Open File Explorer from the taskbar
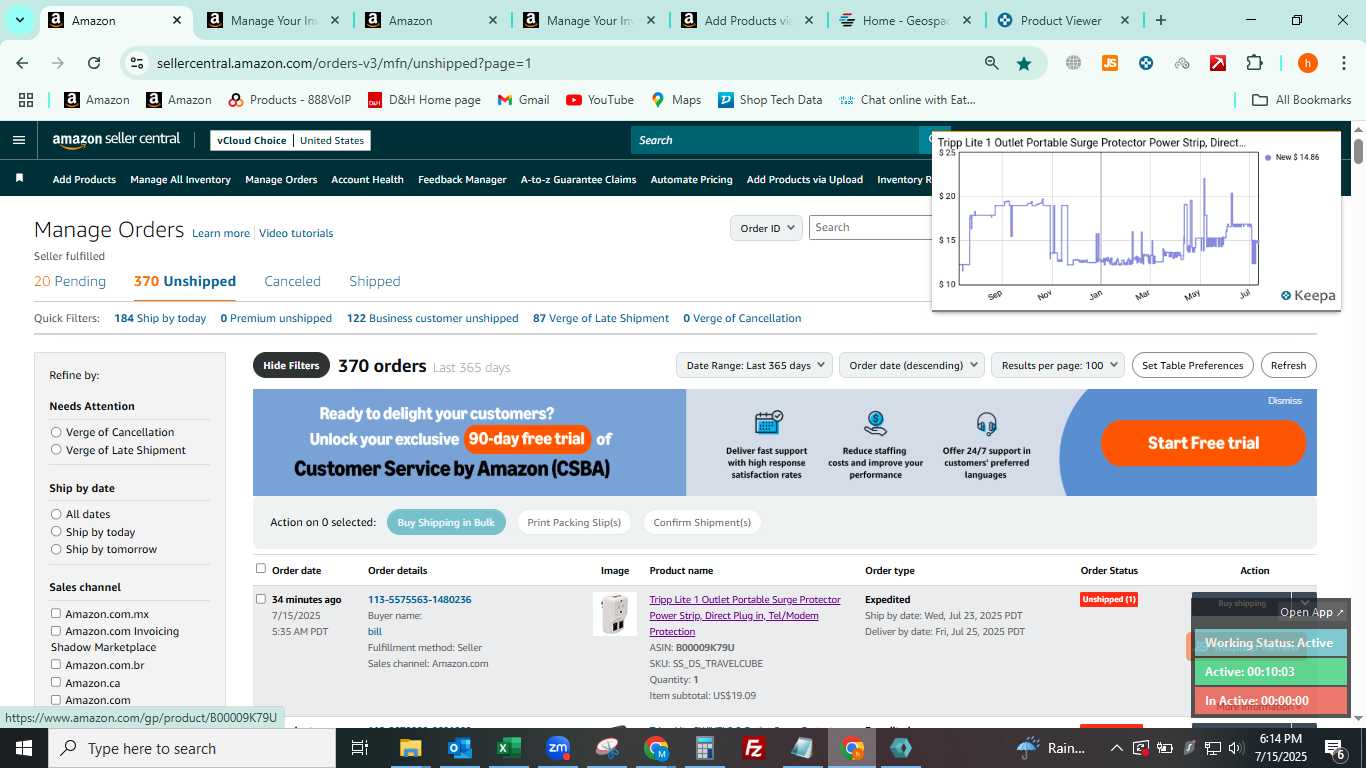Image resolution: width=1366 pixels, height=768 pixels. coord(410,748)
